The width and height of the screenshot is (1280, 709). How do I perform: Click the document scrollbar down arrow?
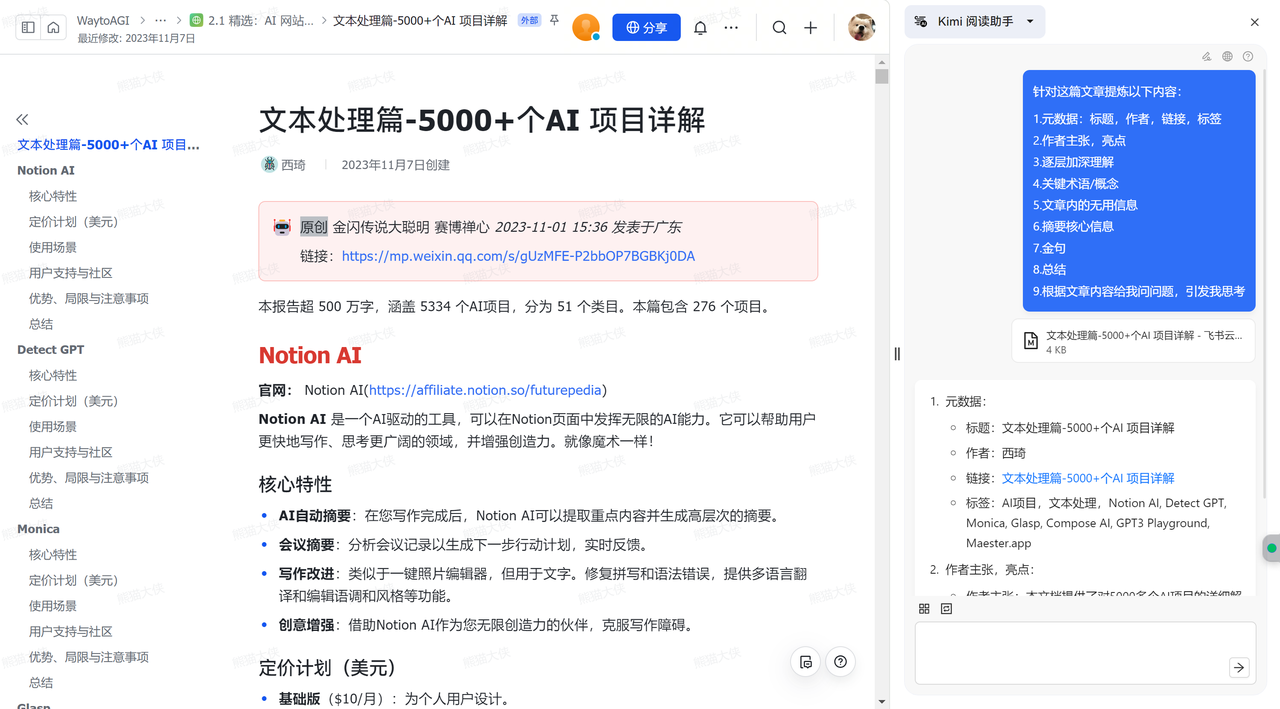(881, 701)
